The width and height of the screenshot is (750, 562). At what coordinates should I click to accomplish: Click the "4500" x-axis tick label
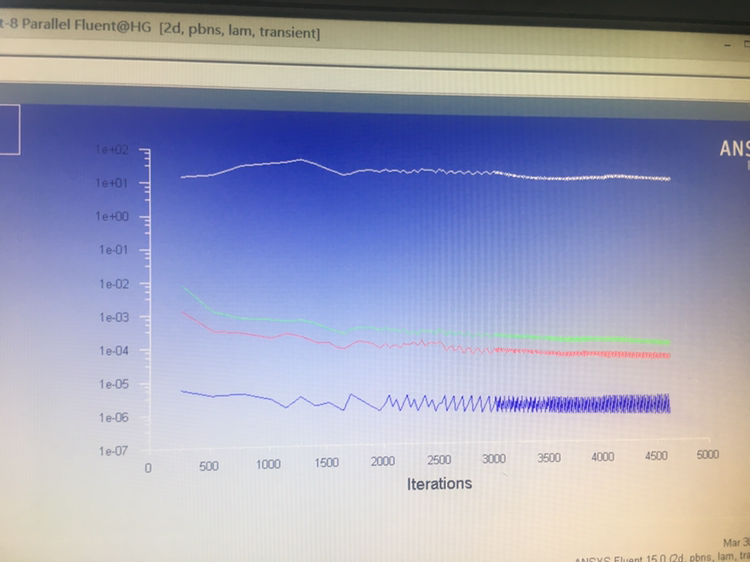[x=656, y=456]
